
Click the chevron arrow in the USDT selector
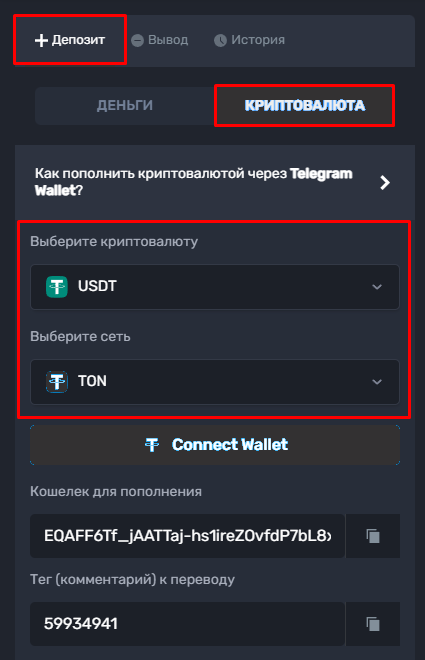(377, 287)
